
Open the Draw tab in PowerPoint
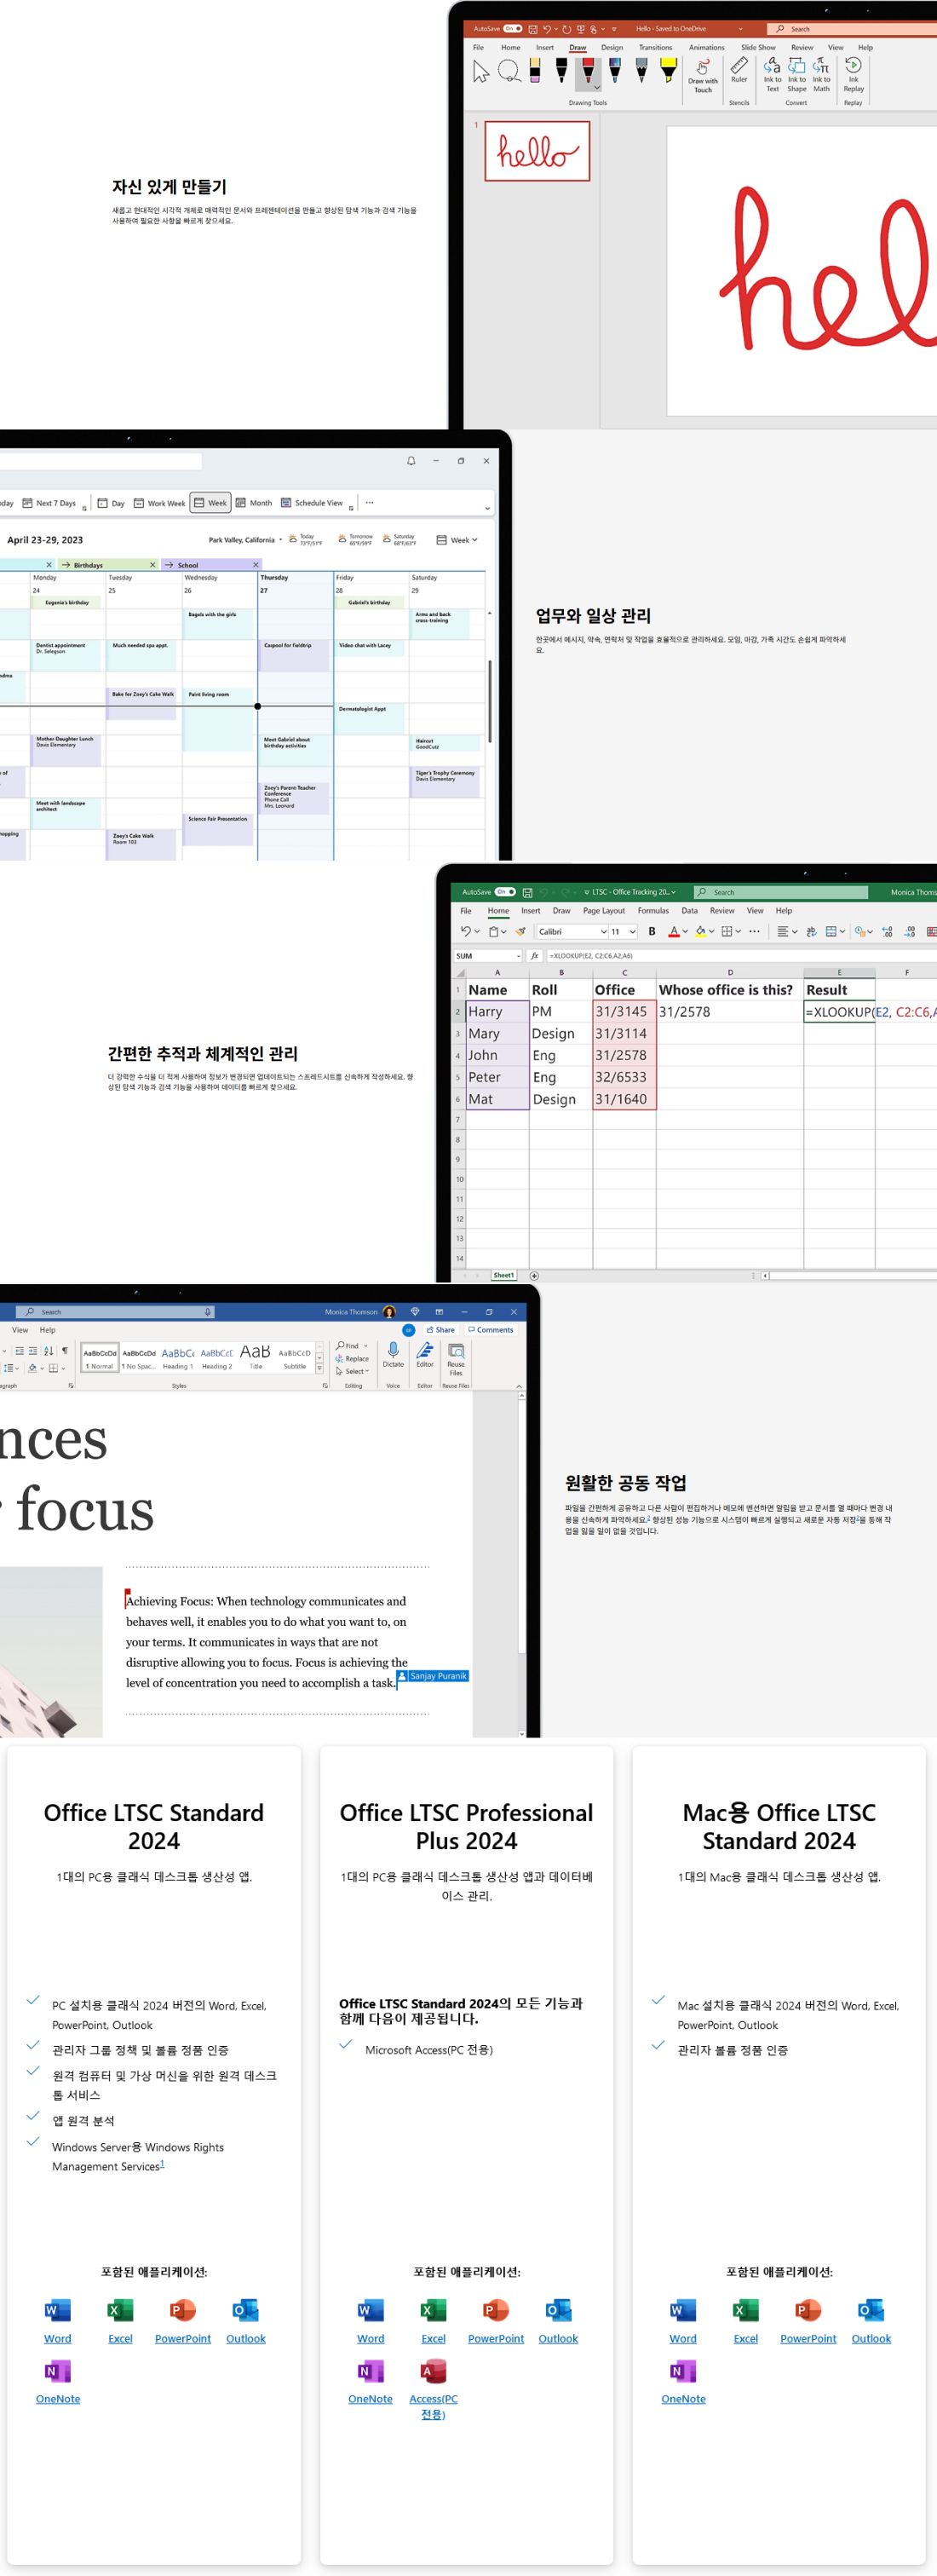[578, 47]
